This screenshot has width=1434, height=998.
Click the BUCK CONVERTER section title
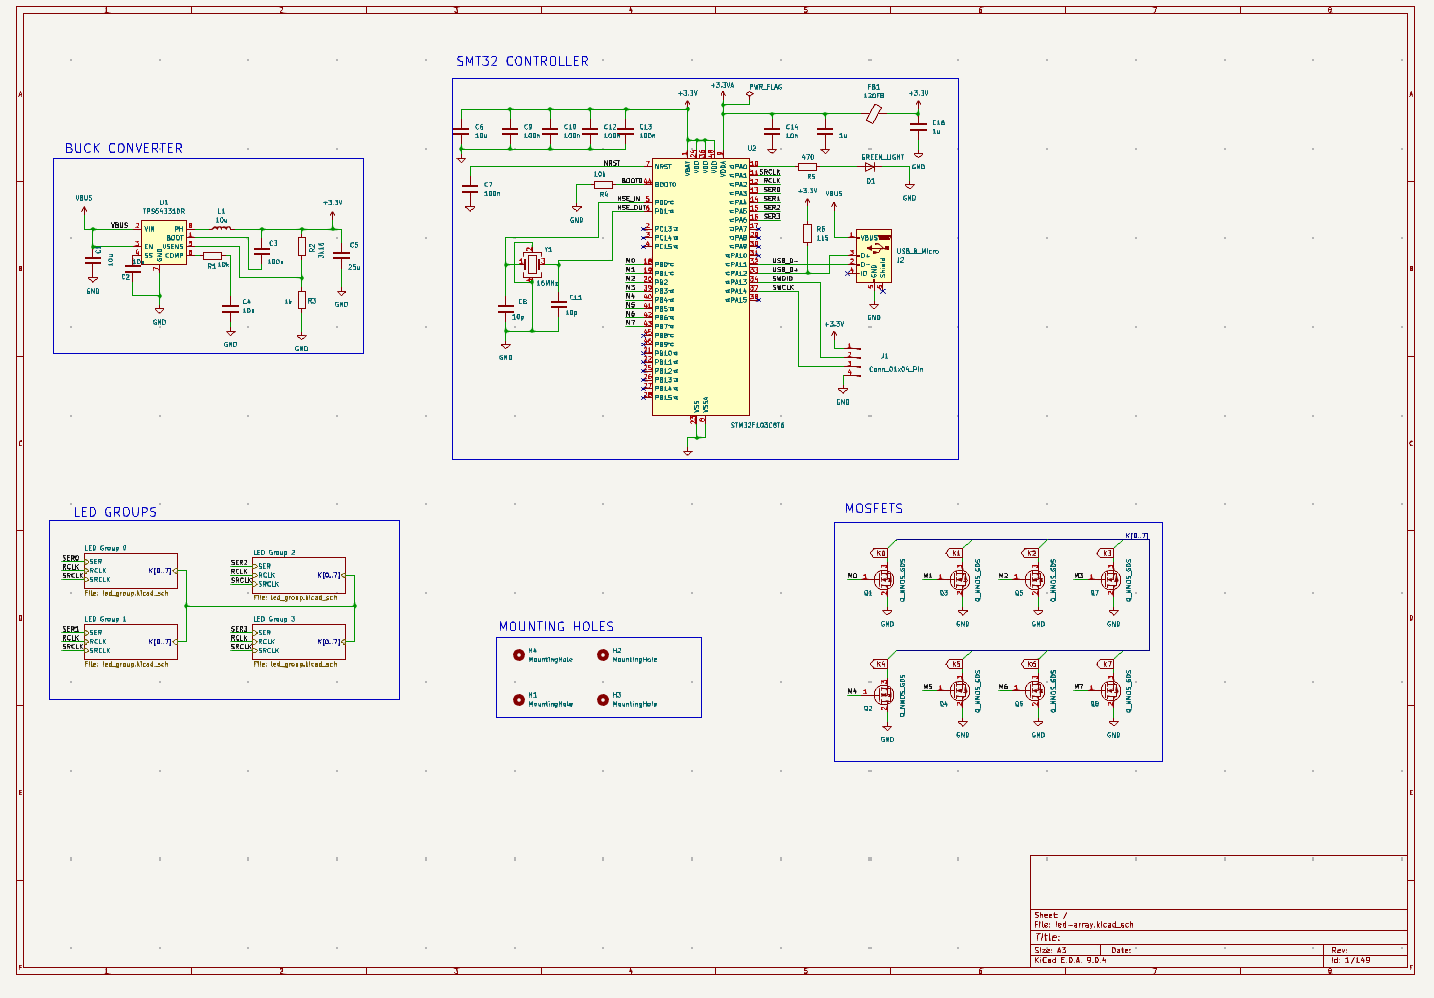tap(124, 148)
